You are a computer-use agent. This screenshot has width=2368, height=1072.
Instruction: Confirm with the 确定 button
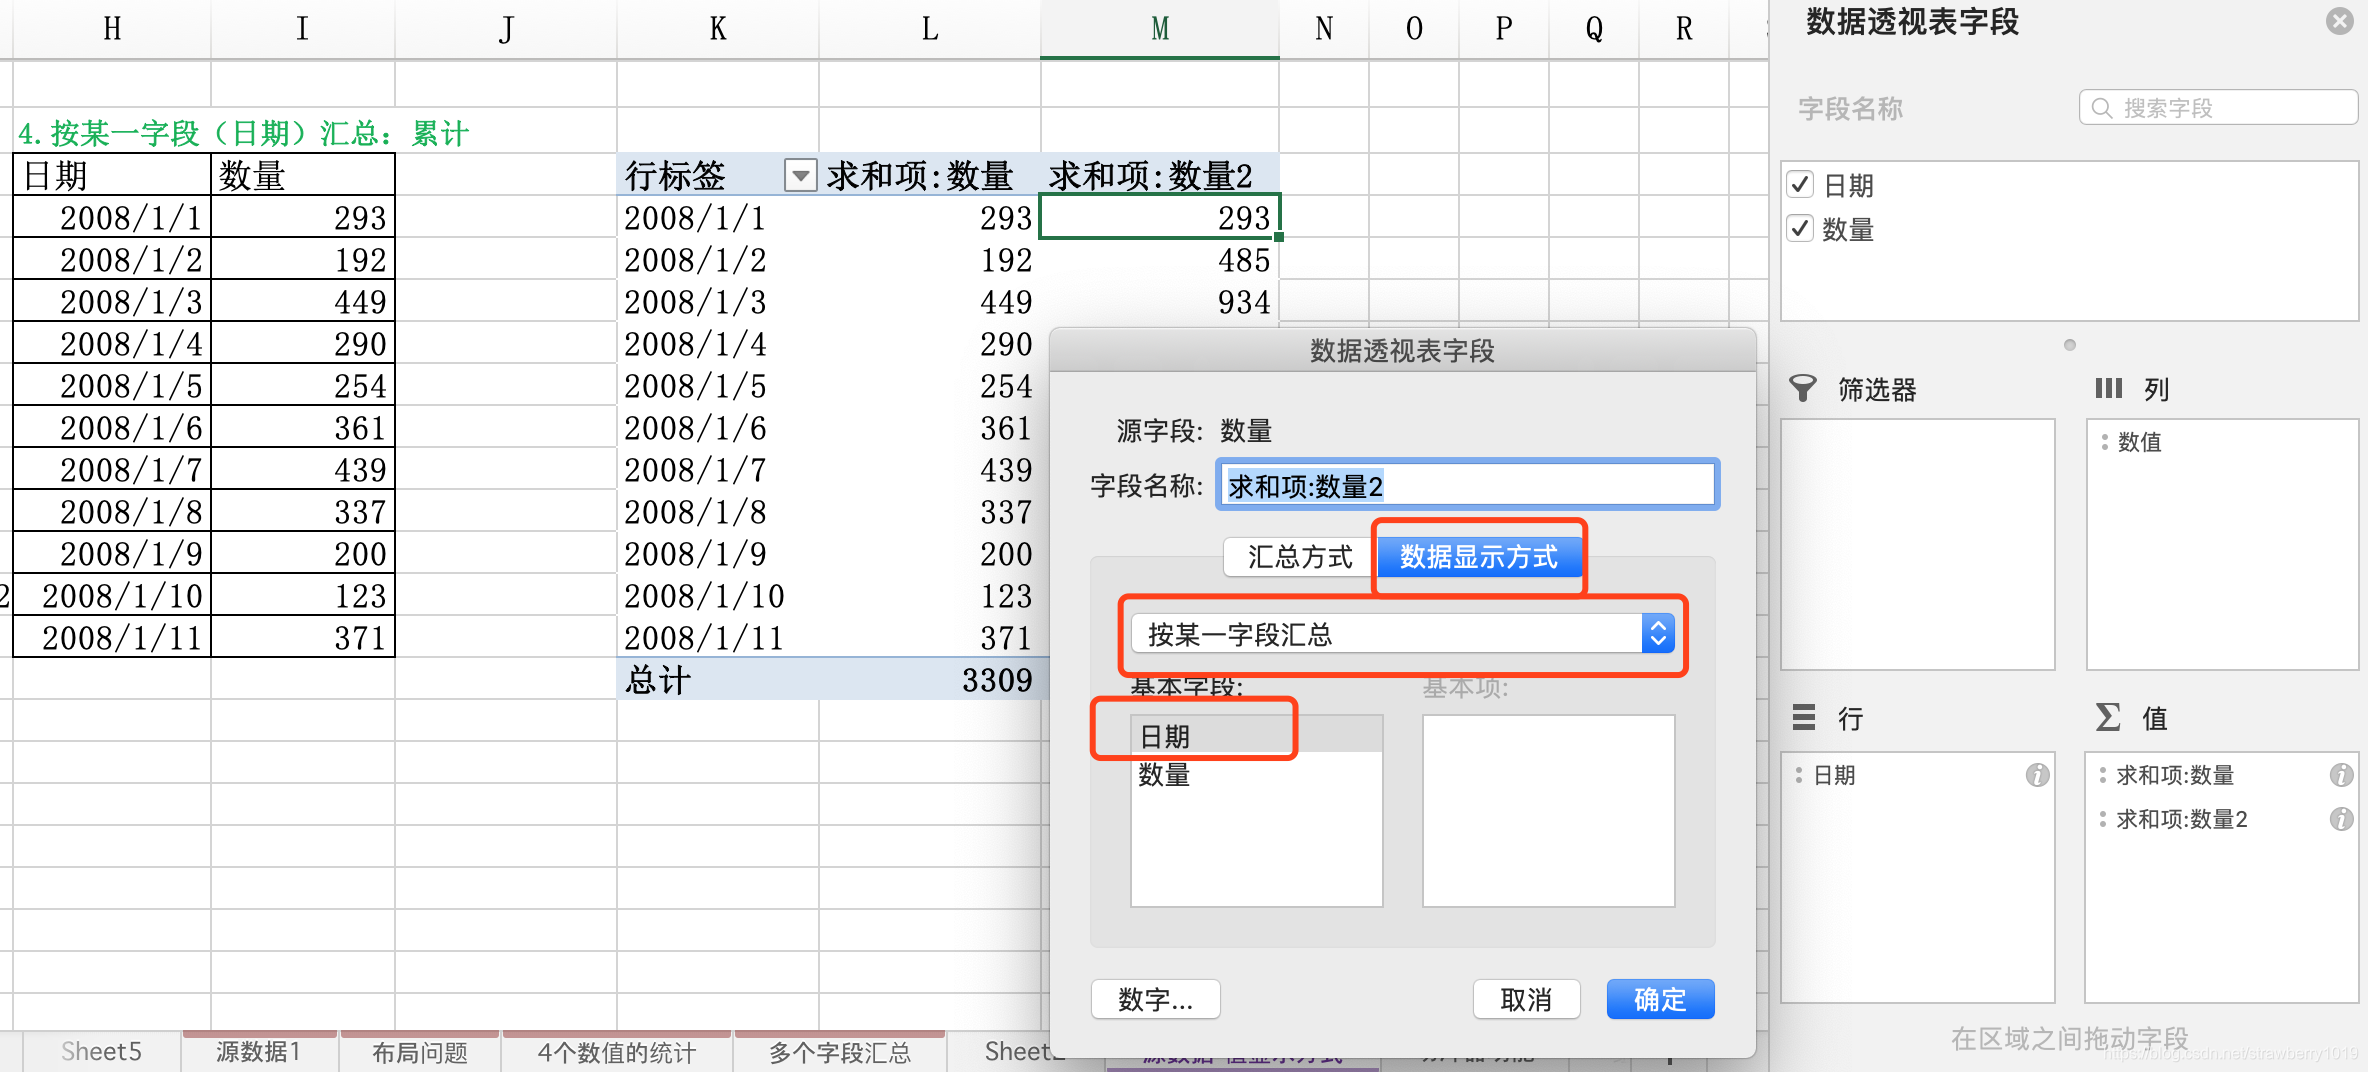[1660, 999]
